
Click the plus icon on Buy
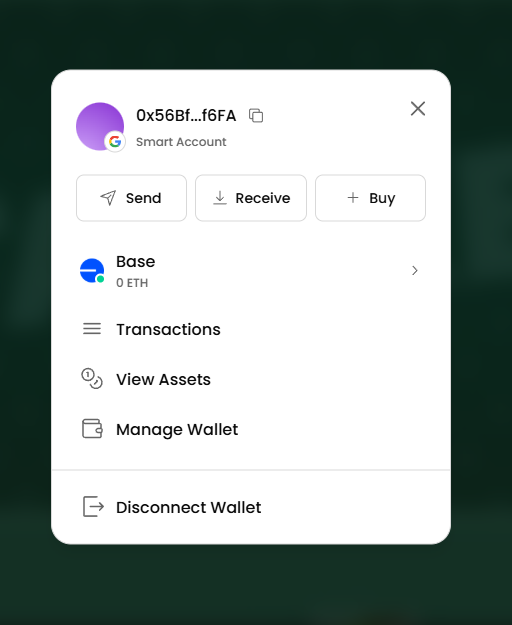353,197
